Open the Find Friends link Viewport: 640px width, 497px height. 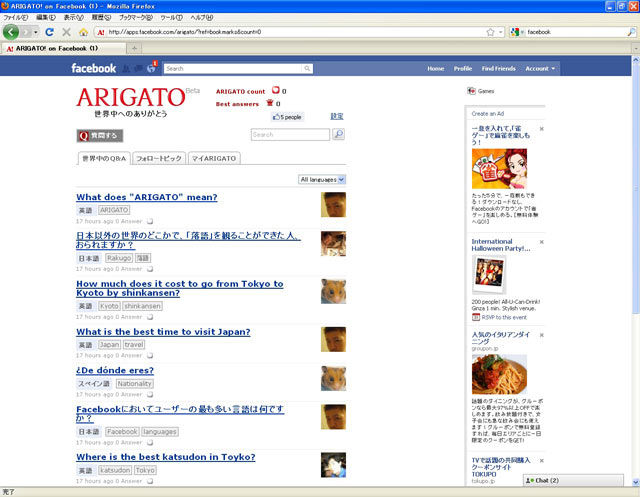click(498, 69)
